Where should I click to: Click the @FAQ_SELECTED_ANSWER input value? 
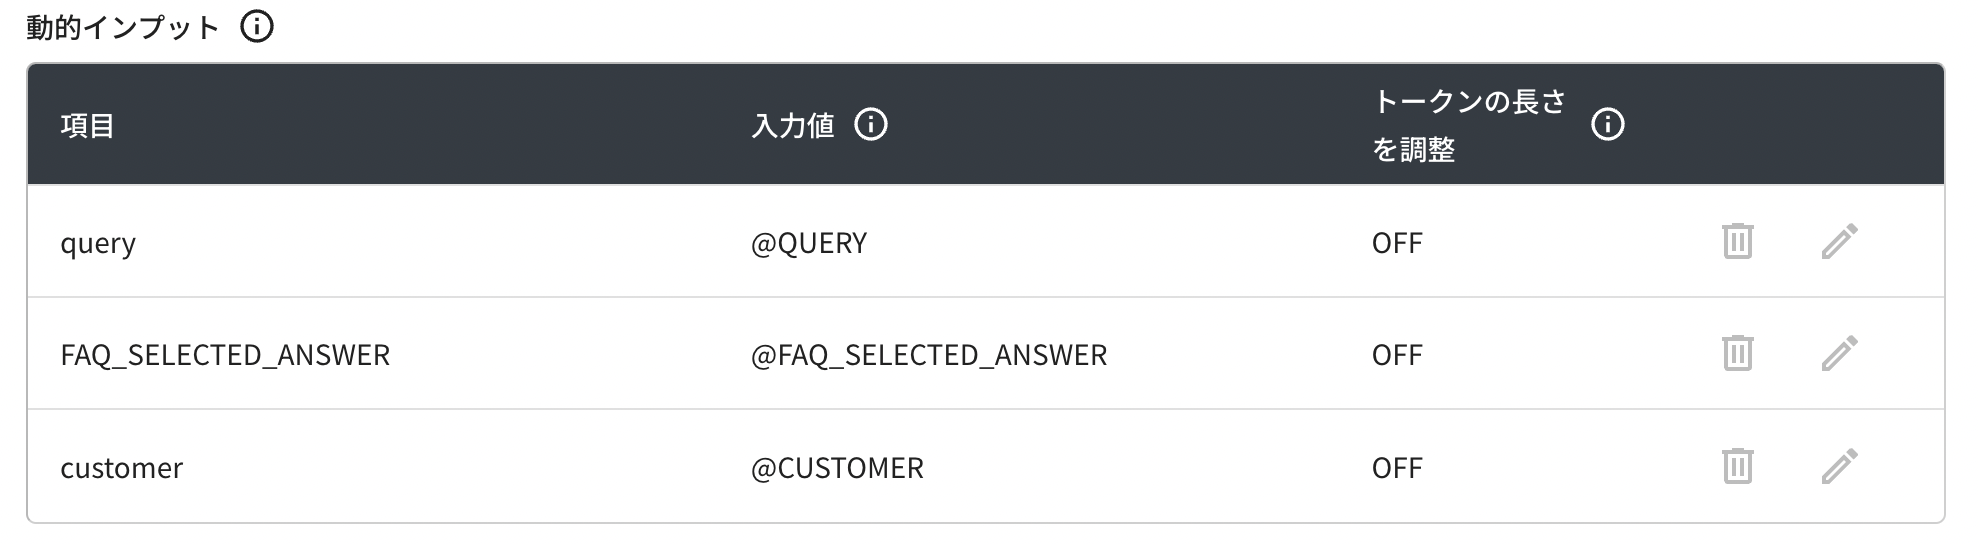929,355
